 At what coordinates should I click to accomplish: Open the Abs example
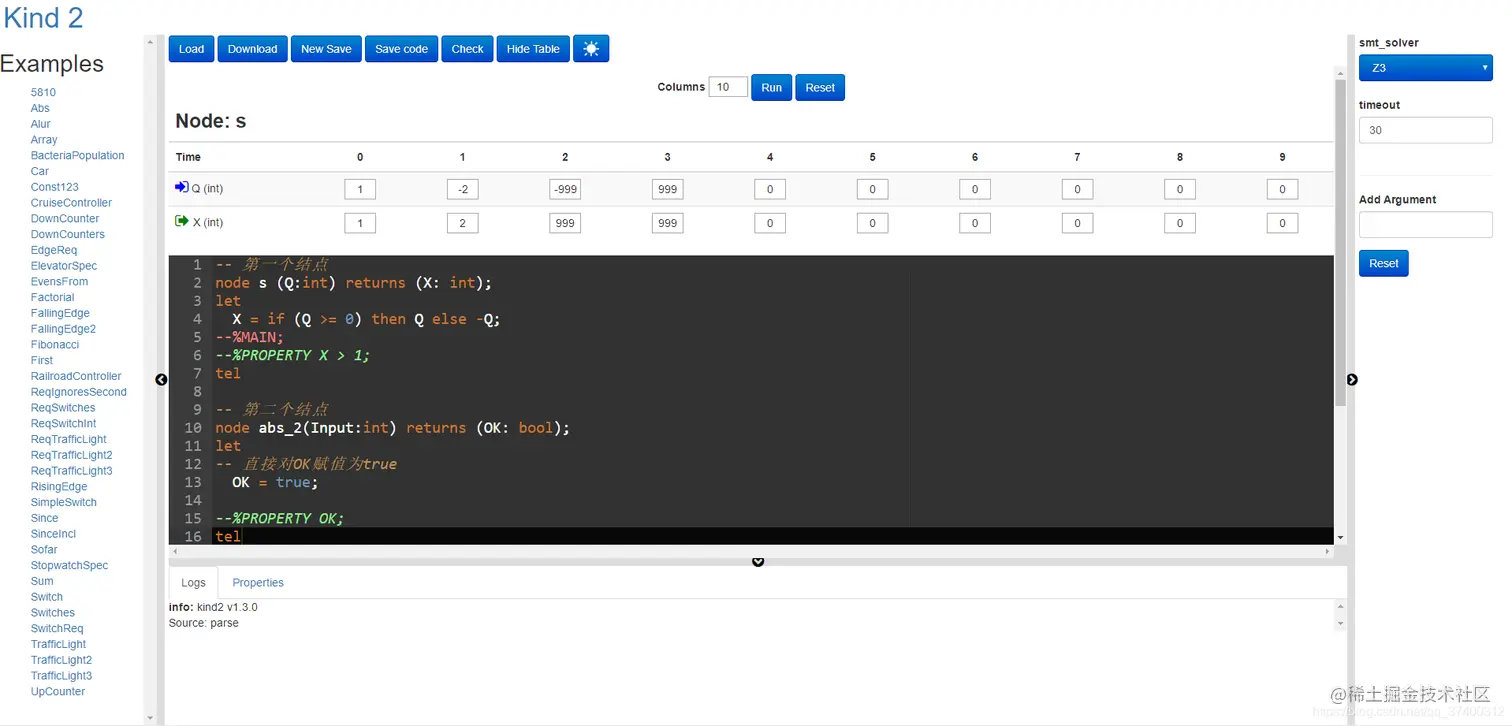pyautogui.click(x=40, y=108)
